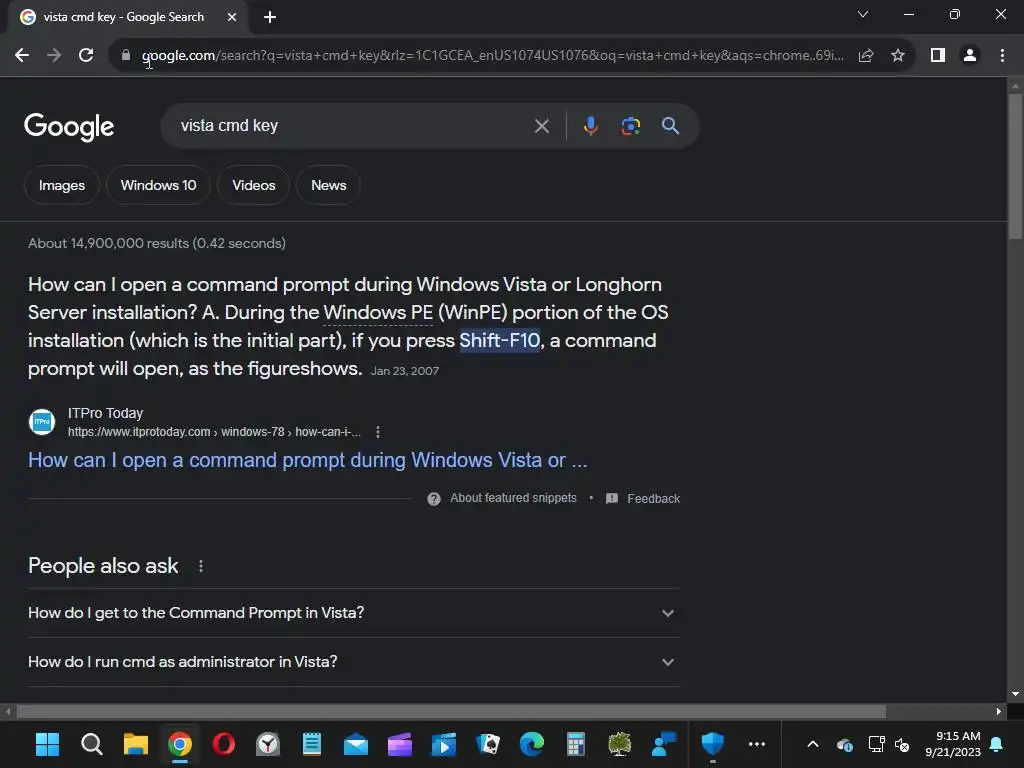Viewport: 1024px width, 768px height.
Task: Open the muted volume tray icon
Action: [x=902, y=744]
